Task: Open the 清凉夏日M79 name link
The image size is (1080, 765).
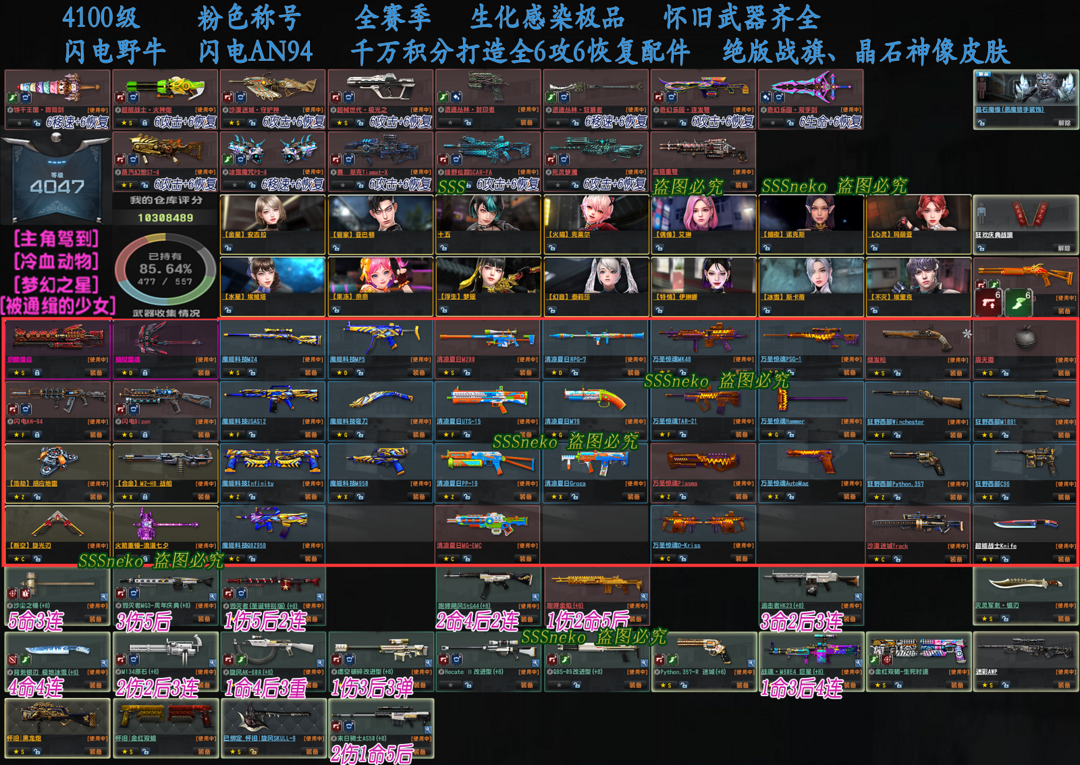Action: pos(562,421)
